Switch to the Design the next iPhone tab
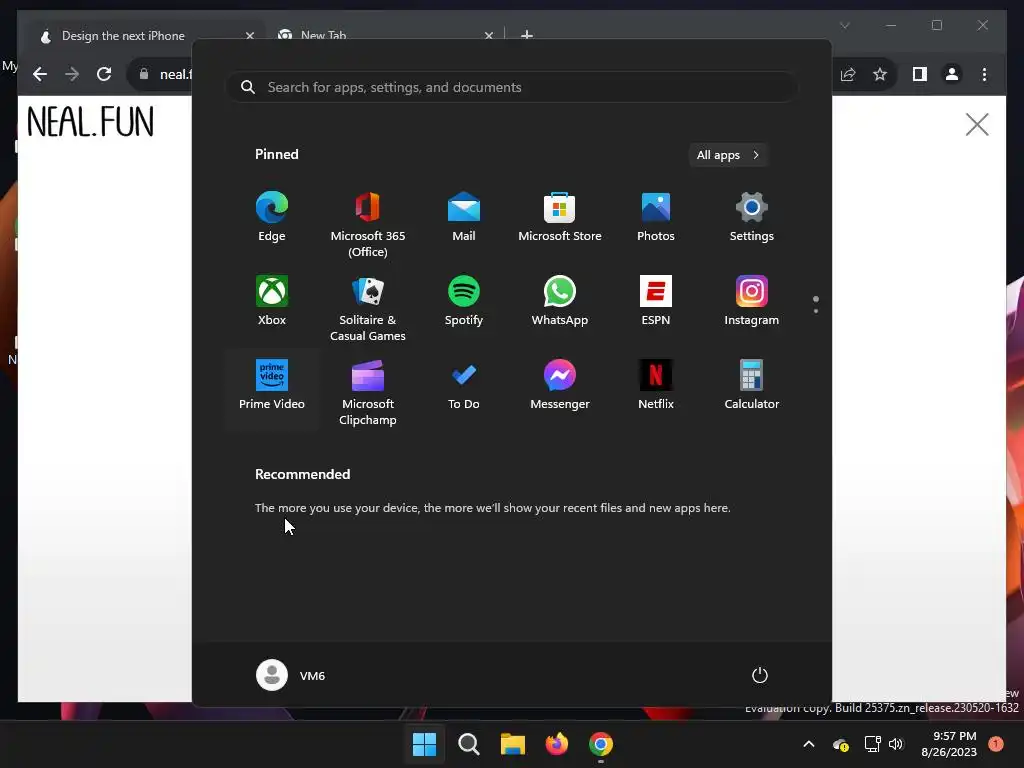Image resolution: width=1024 pixels, height=768 pixels. (123, 36)
